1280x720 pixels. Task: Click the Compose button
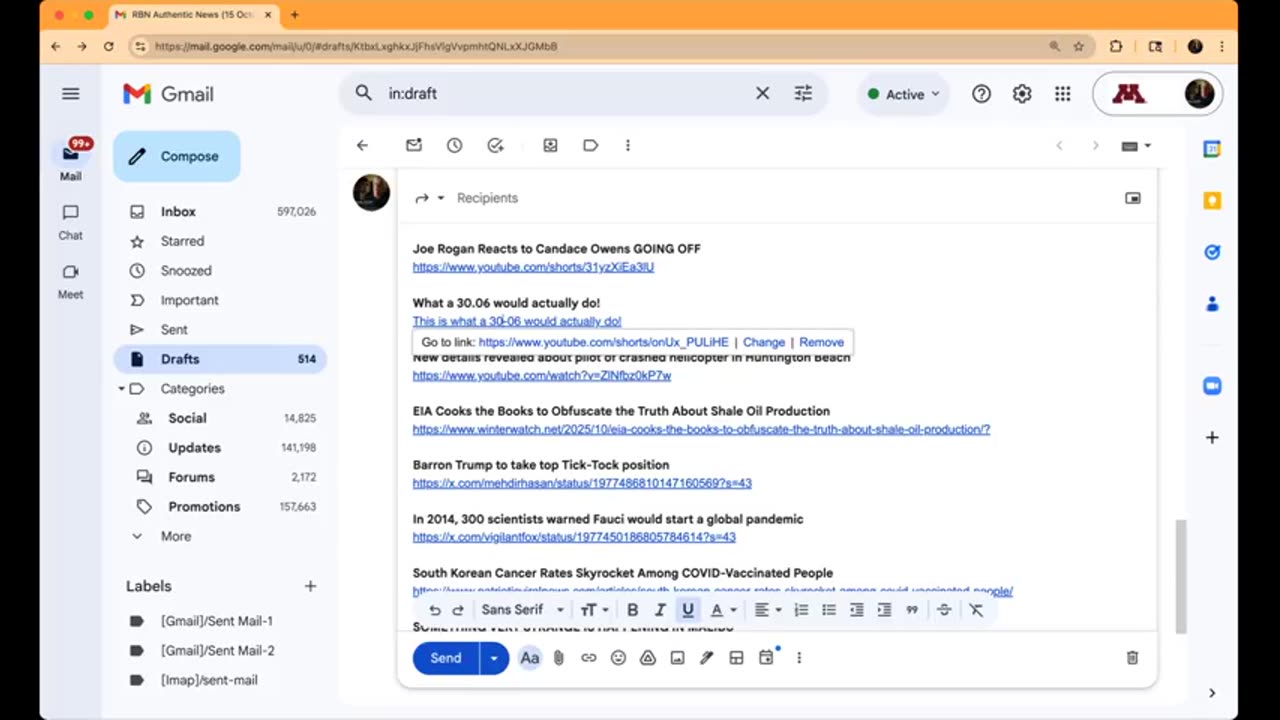(x=176, y=156)
